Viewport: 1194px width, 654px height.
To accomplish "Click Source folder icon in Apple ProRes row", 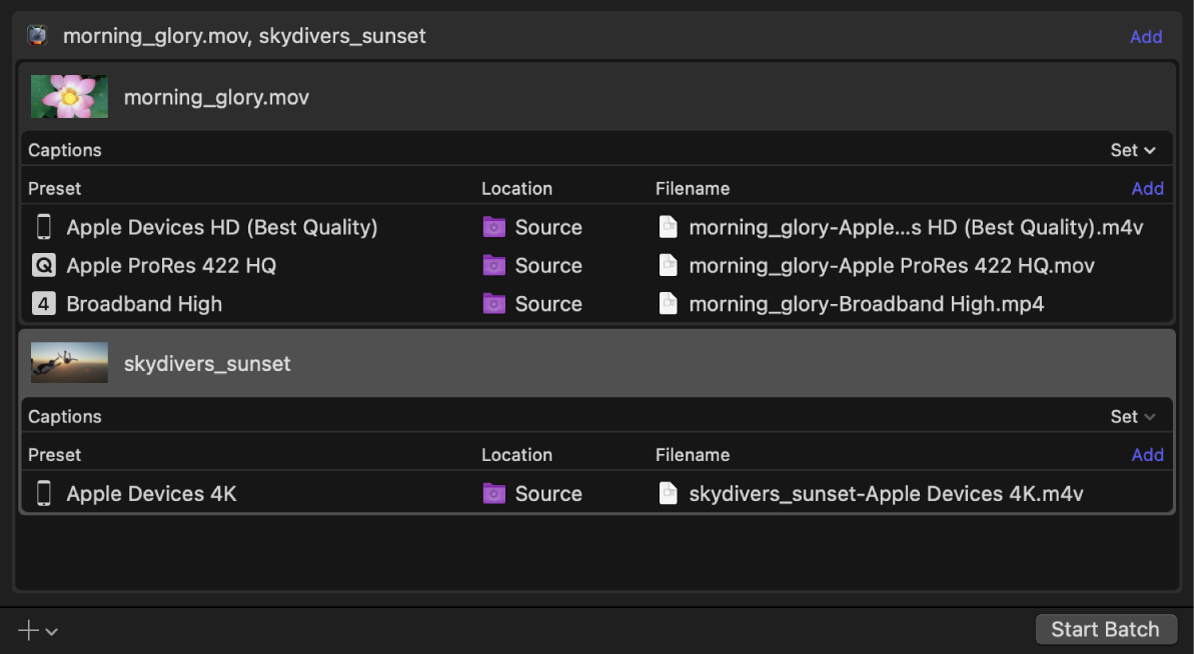I will (x=494, y=266).
